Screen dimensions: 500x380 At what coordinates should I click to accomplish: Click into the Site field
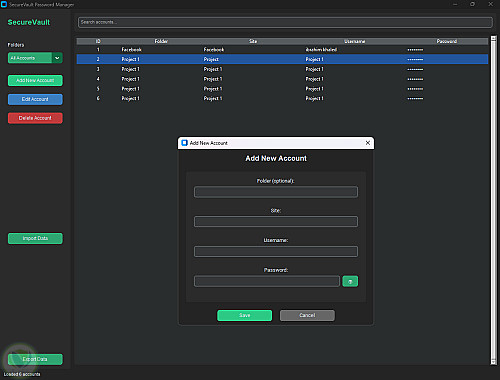point(276,222)
